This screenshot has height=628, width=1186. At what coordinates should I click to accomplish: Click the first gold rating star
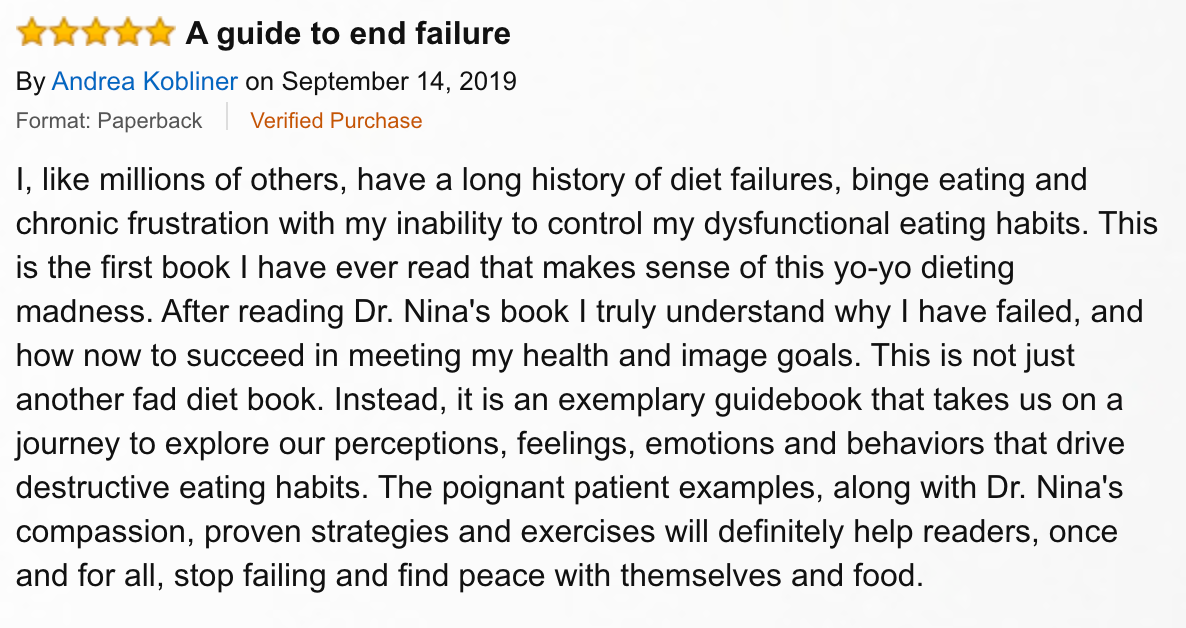[x=31, y=33]
